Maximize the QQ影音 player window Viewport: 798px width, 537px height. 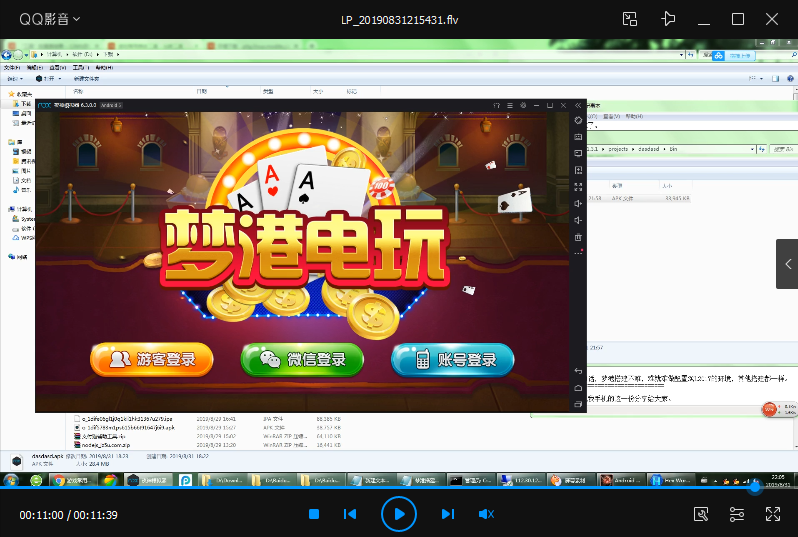tap(738, 19)
